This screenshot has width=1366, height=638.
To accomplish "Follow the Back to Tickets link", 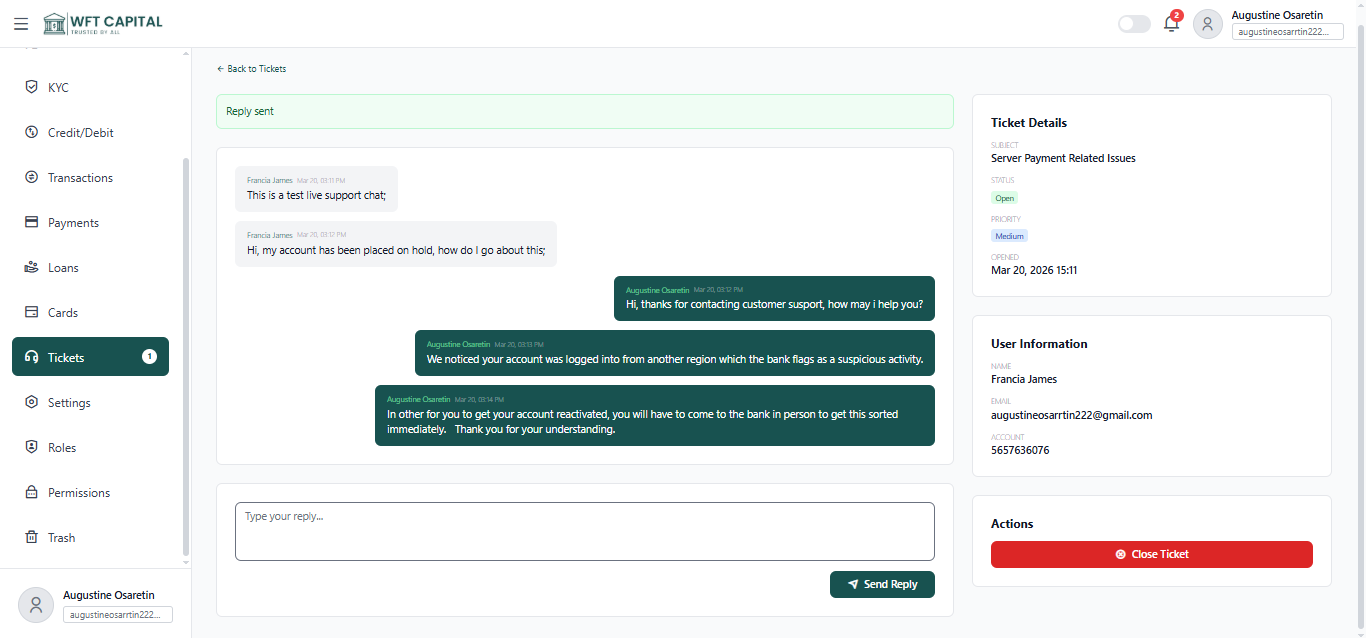I will 251,69.
